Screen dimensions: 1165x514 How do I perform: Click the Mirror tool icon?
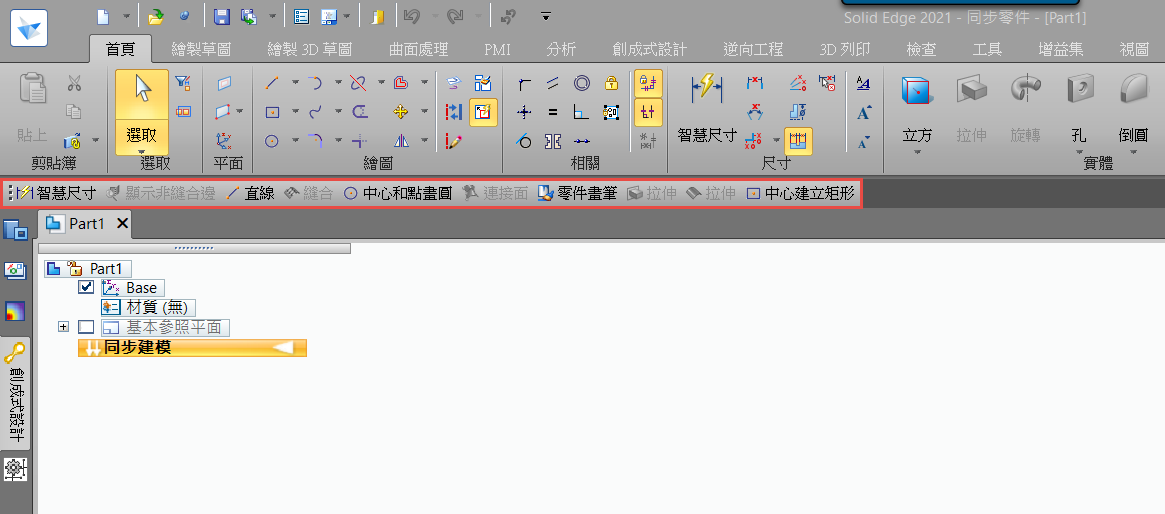401,140
